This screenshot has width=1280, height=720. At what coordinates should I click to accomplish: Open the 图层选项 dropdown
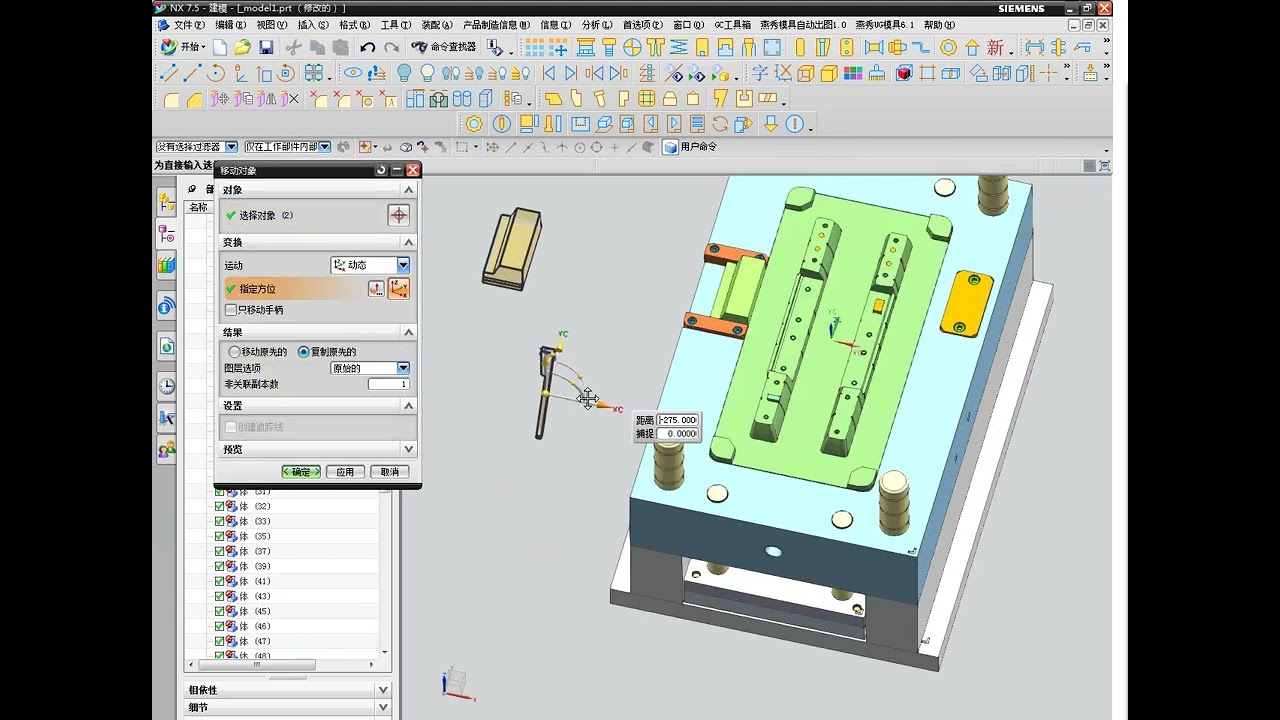coord(370,368)
